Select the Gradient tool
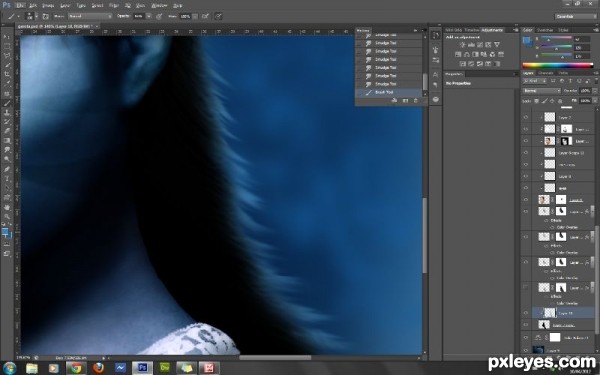 click(7, 141)
